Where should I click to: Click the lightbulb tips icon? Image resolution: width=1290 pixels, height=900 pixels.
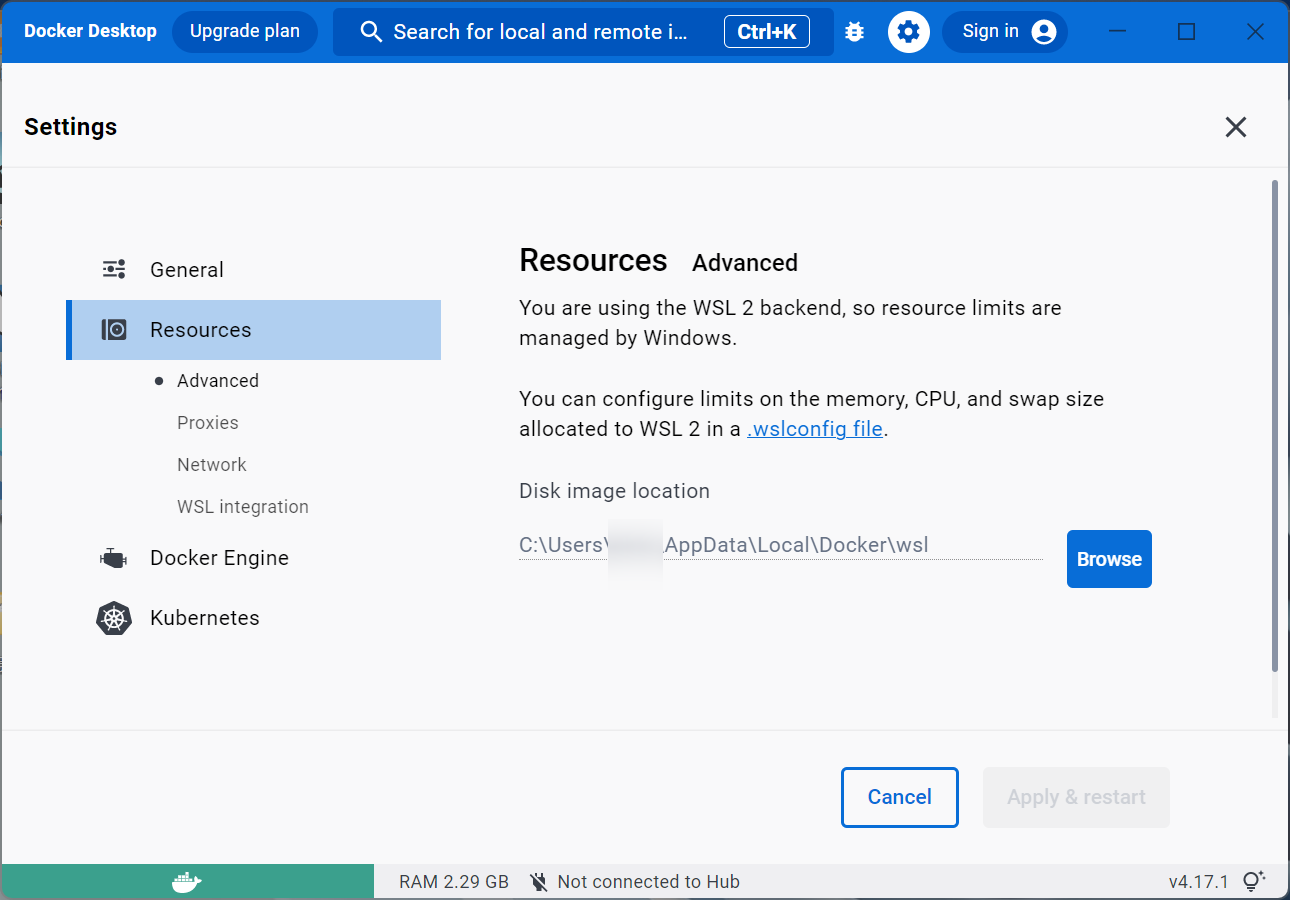[x=1254, y=881]
